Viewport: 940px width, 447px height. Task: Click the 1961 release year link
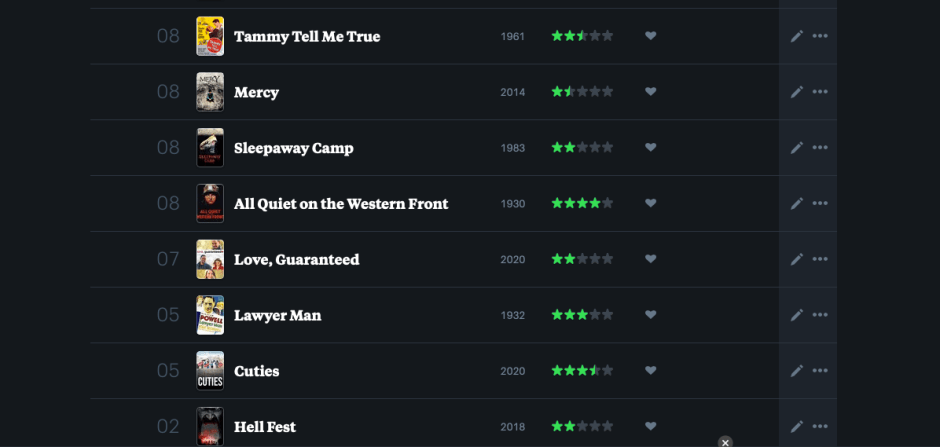pyautogui.click(x=512, y=36)
